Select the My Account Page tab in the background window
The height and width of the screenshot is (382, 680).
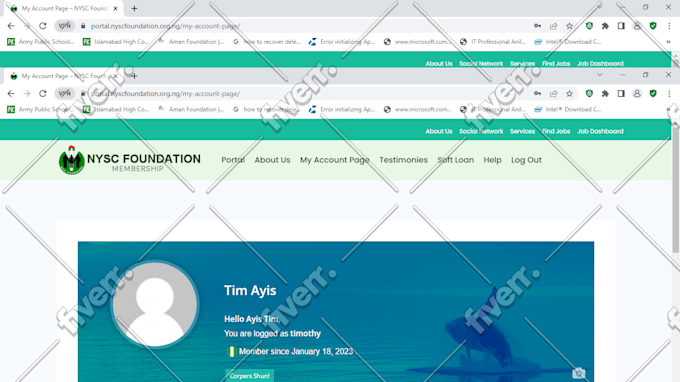64,8
